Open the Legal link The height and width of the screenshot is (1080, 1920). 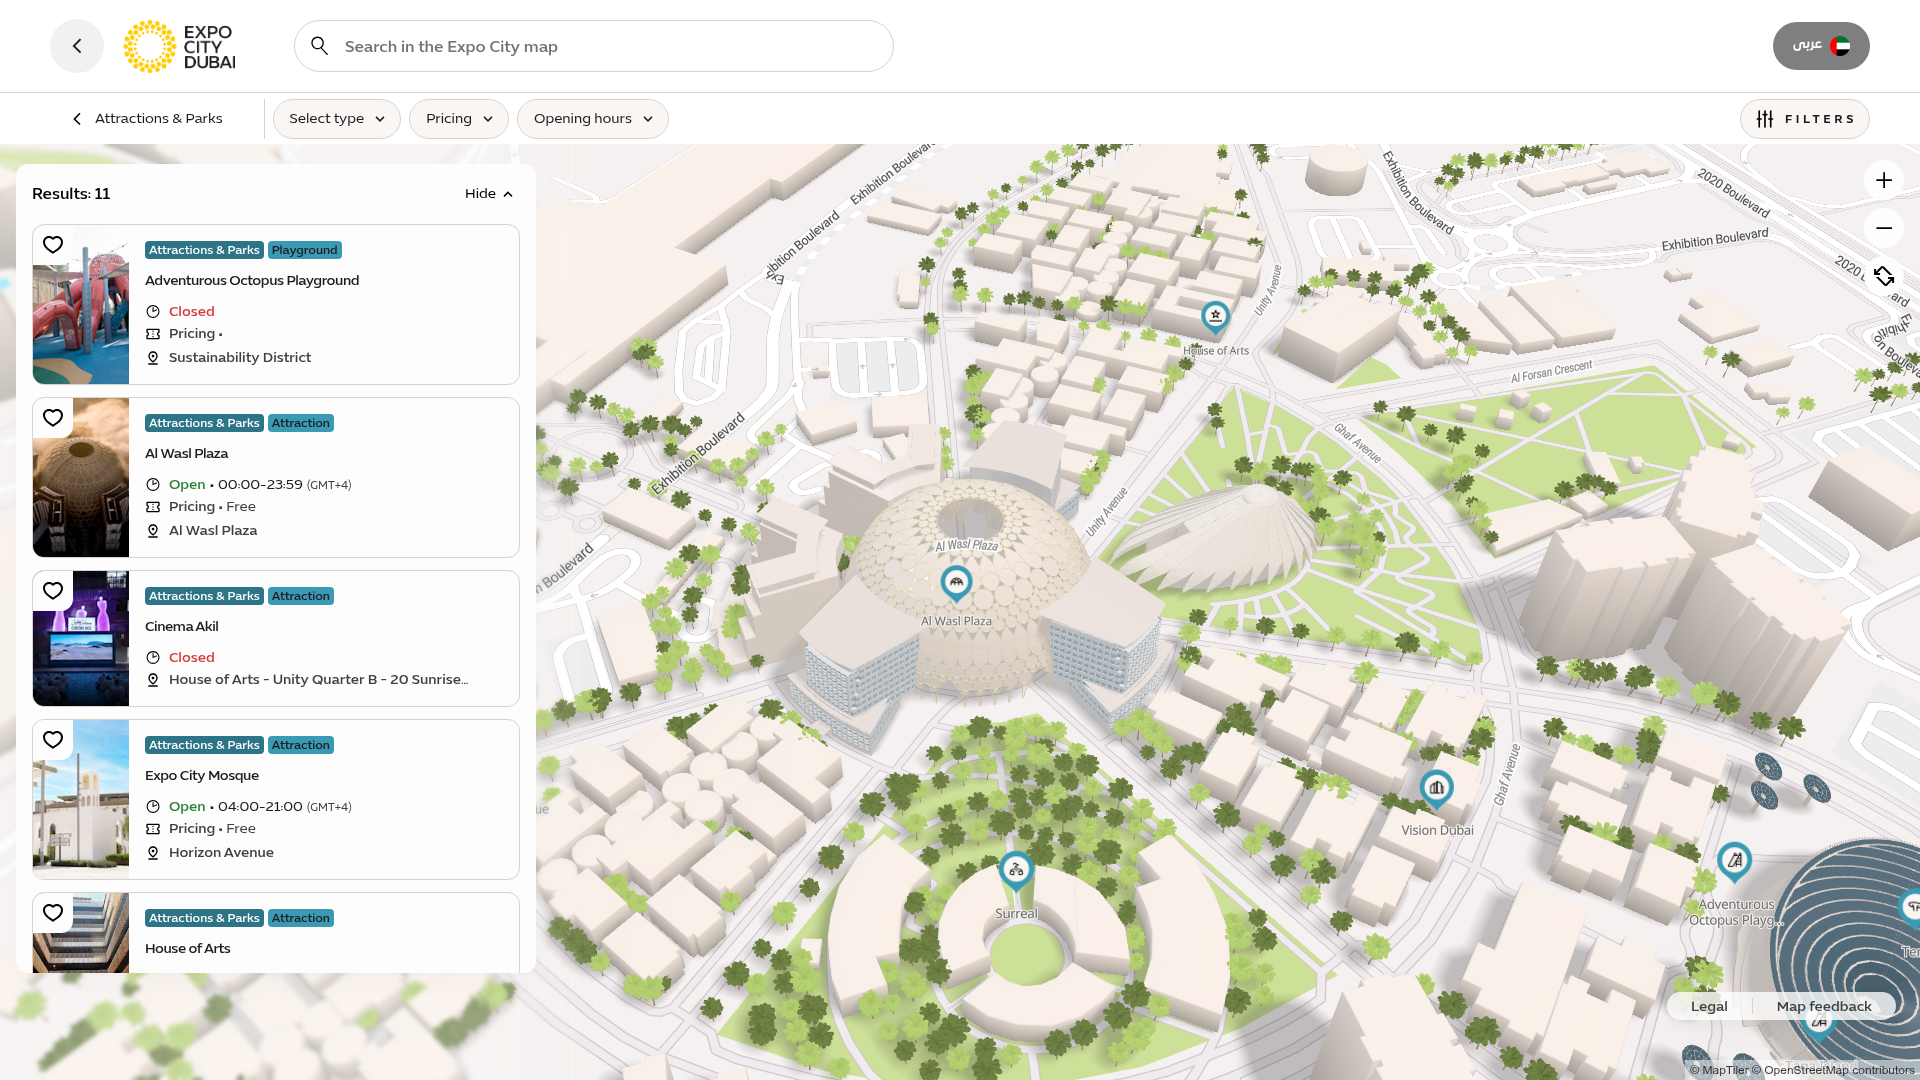pos(1709,1006)
